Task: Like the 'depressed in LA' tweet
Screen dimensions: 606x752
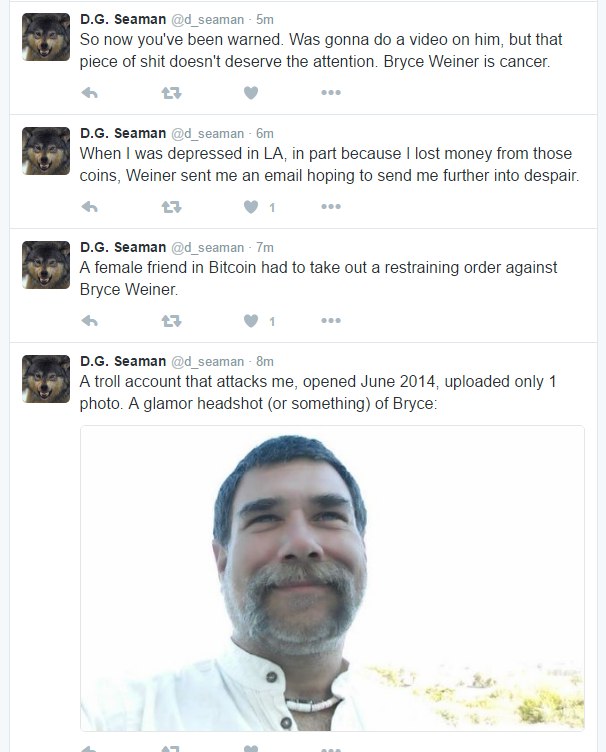Action: tap(251, 207)
